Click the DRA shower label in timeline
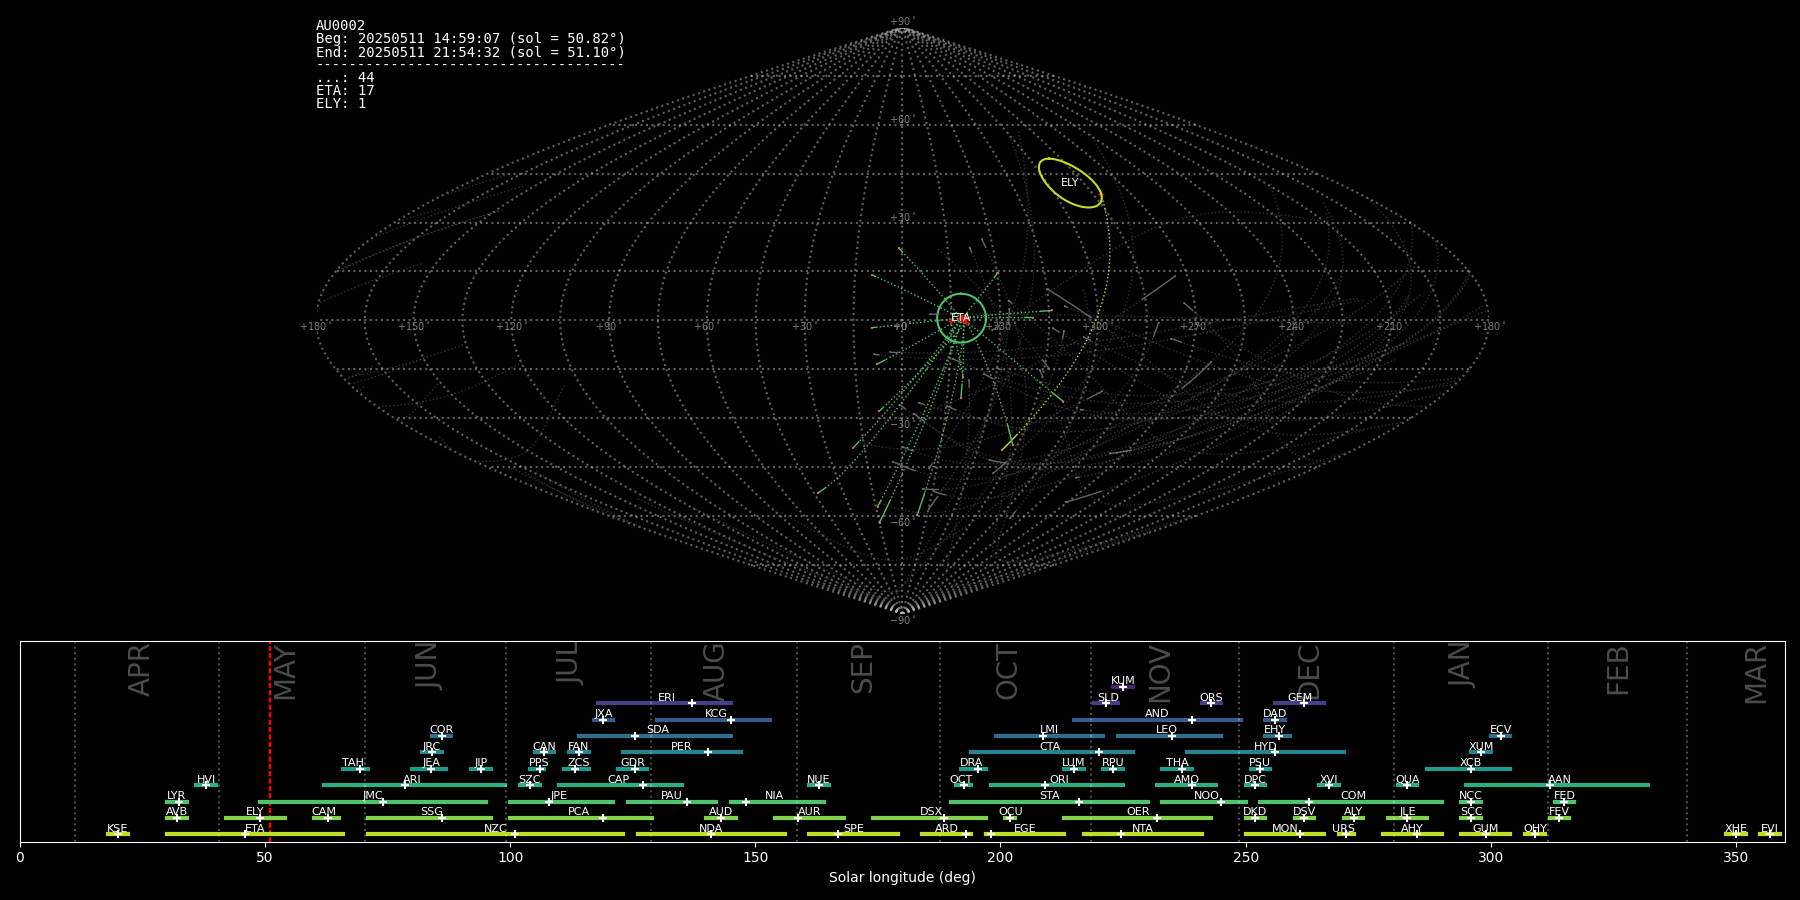The image size is (1800, 900). point(971,763)
